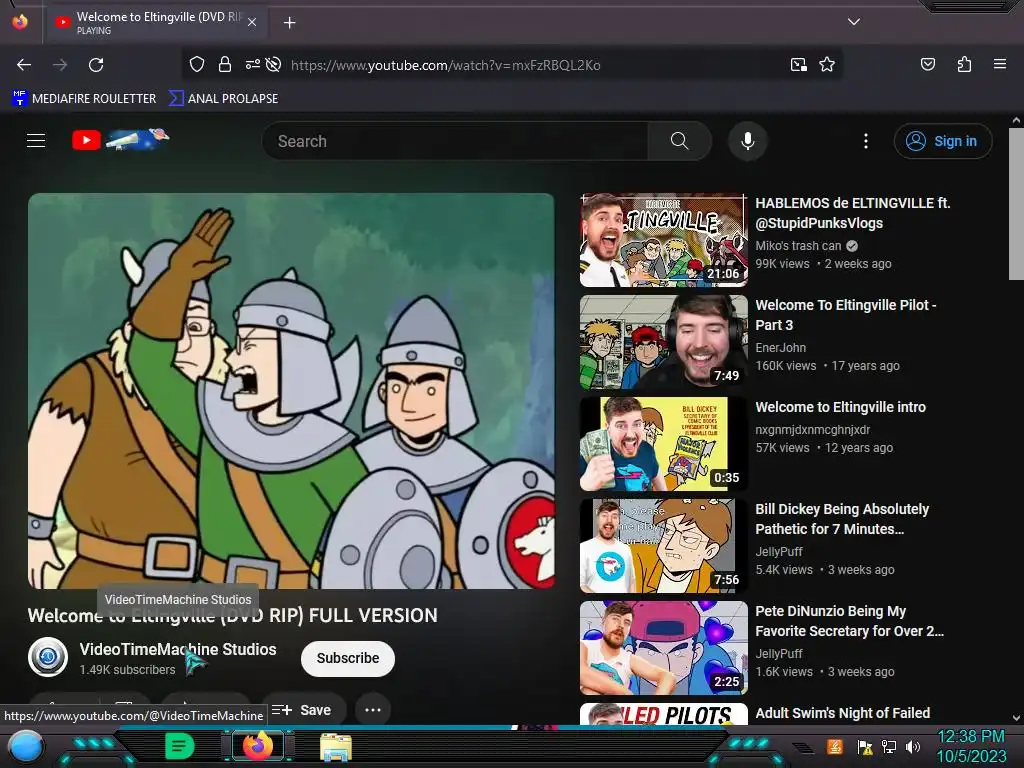Expand the list all tabs chevron

pyautogui.click(x=853, y=22)
